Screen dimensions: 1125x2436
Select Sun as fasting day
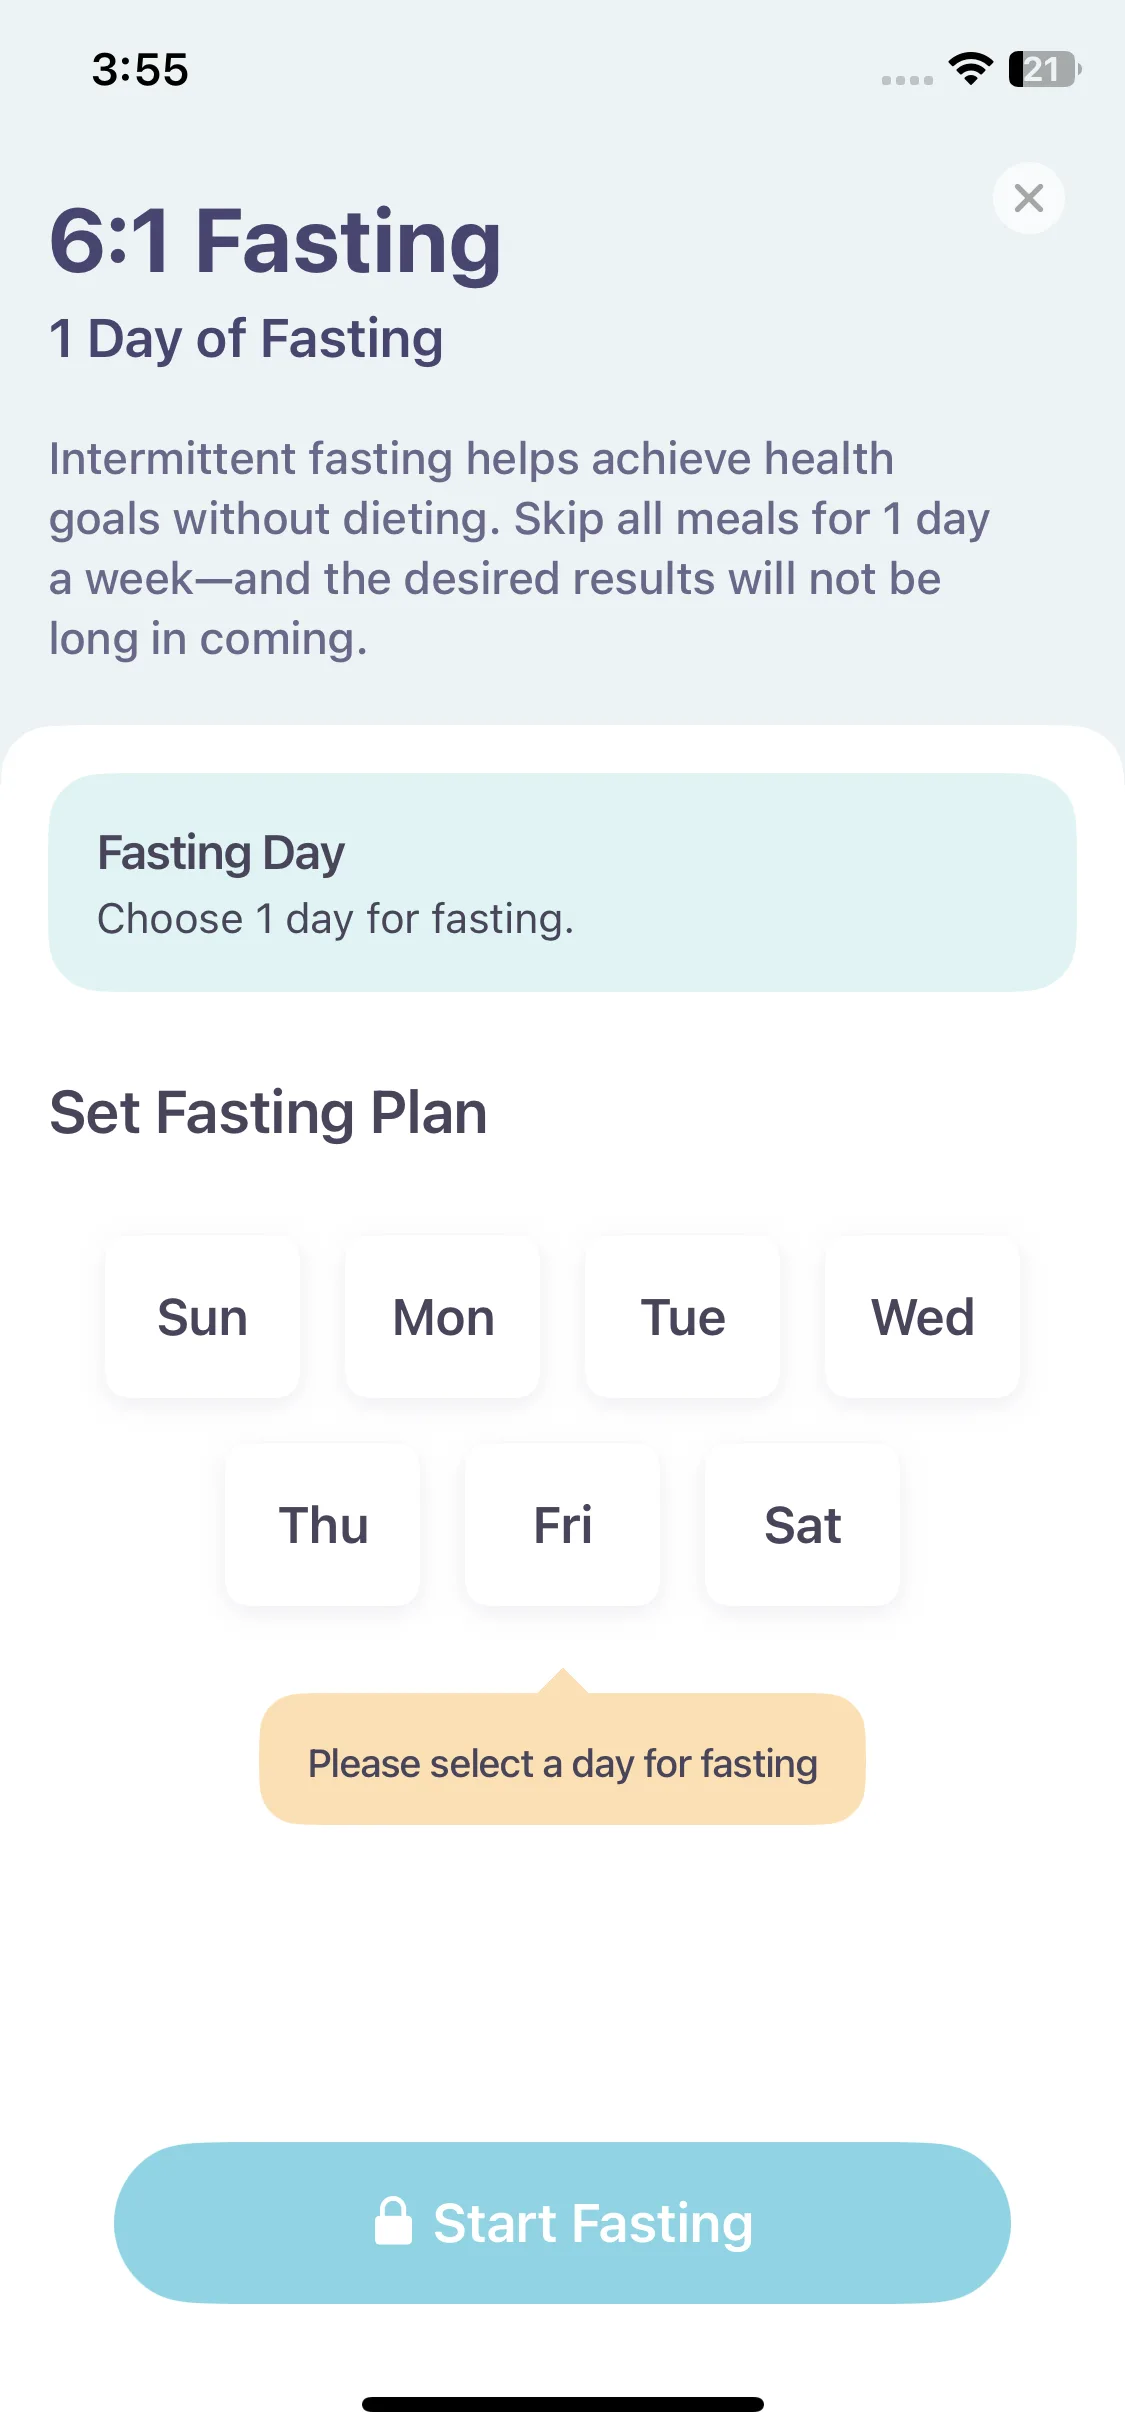pos(202,1317)
